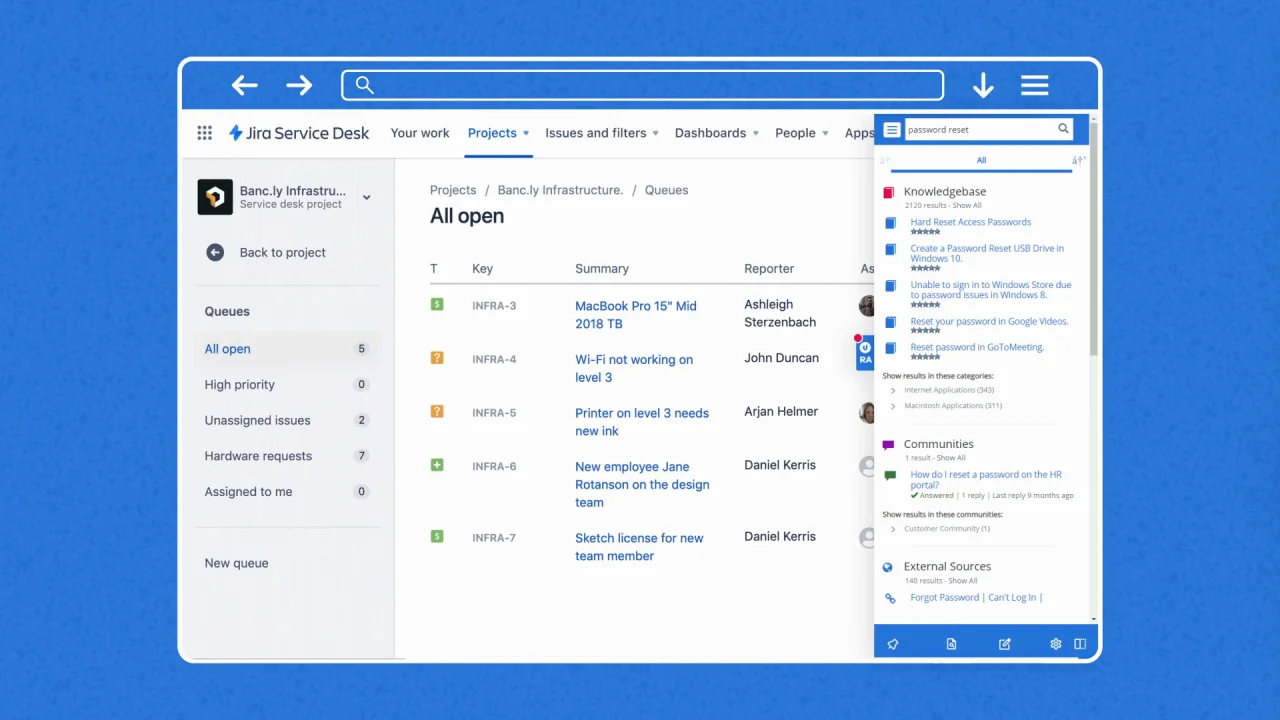The image size is (1280, 720).
Task: Open Your work in navigation
Action: click(420, 133)
